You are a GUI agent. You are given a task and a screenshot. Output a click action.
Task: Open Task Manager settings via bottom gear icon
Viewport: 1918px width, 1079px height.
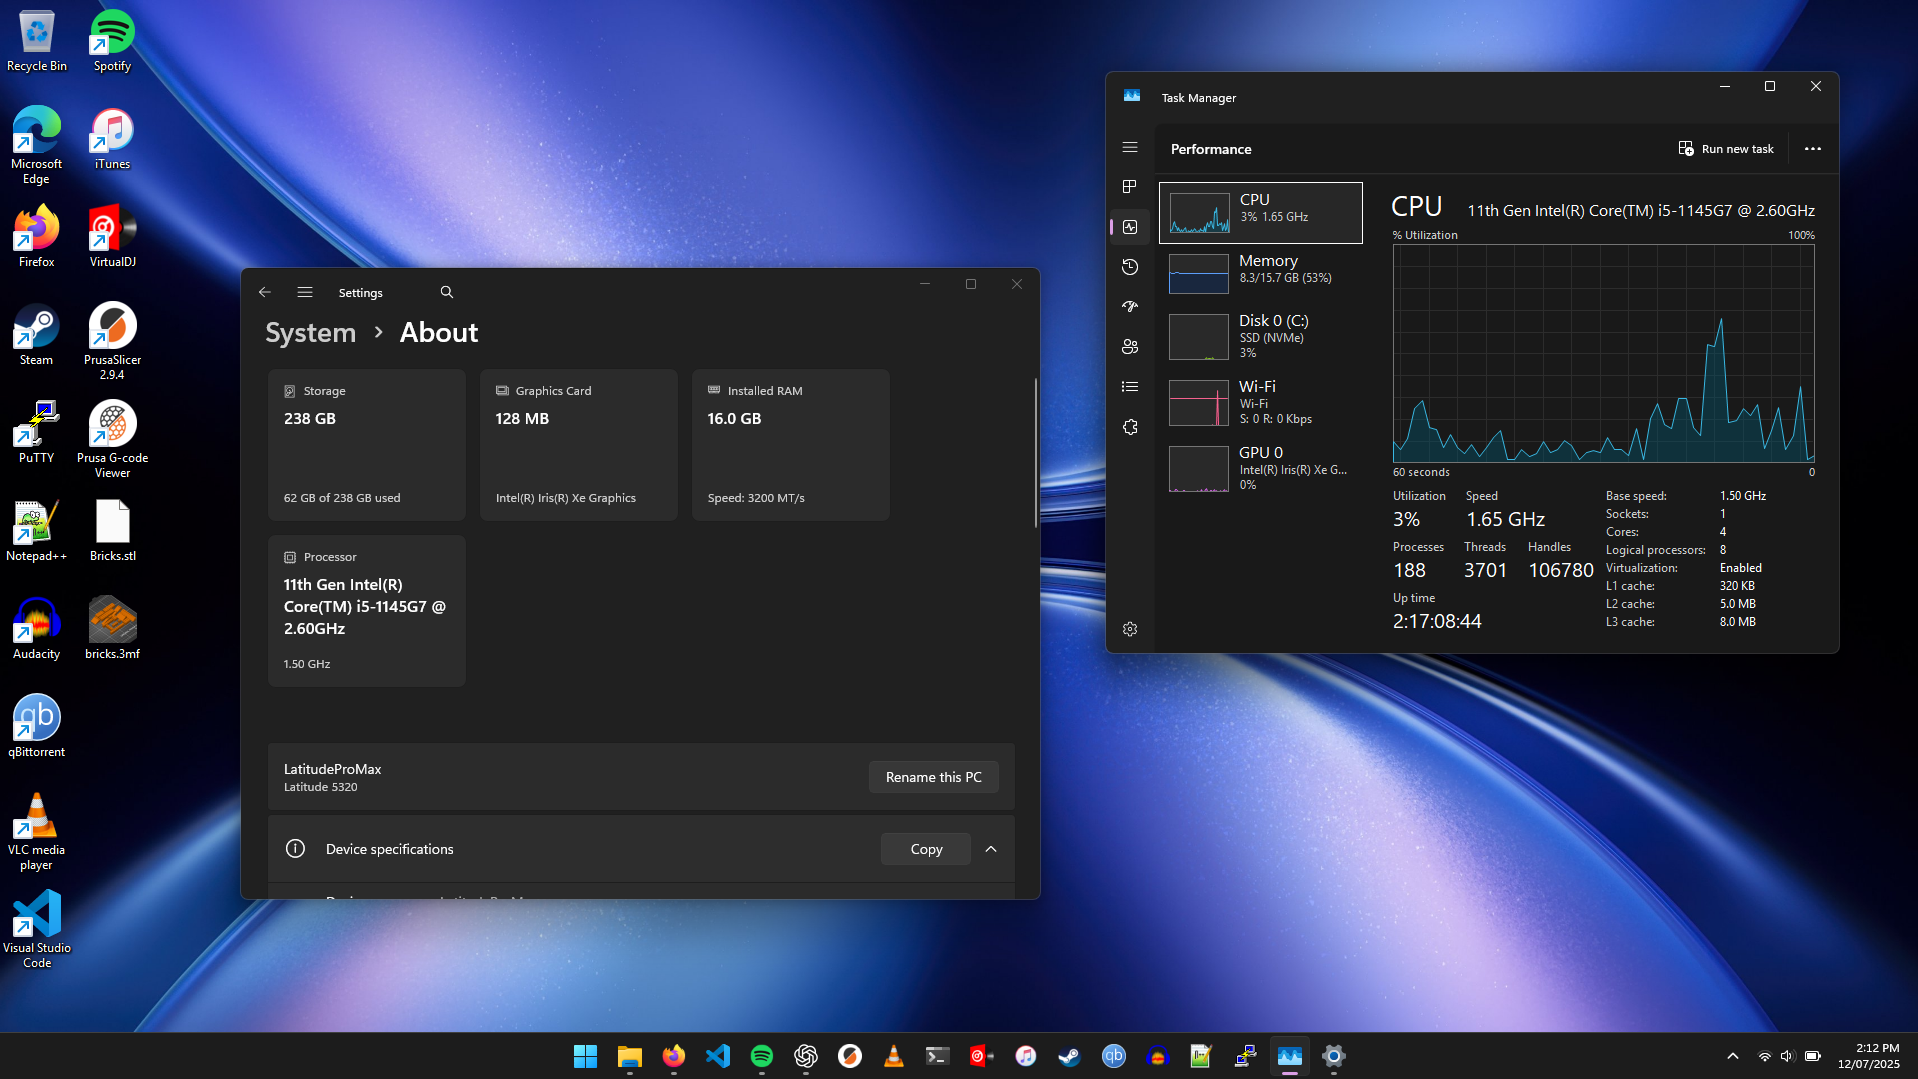click(x=1129, y=628)
